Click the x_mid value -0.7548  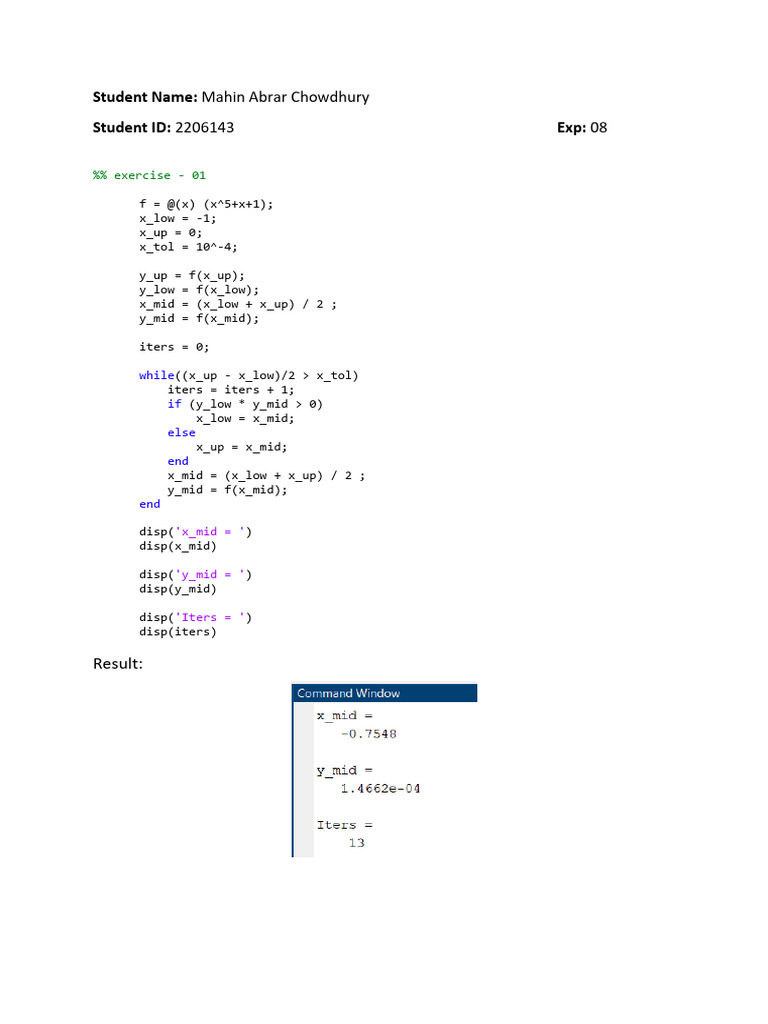[369, 734]
